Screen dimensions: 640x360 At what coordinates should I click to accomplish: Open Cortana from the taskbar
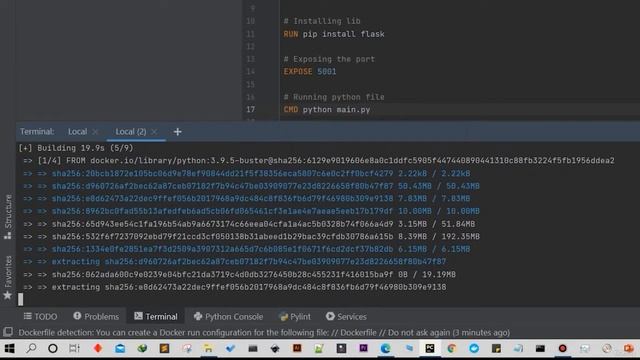[x=53, y=349]
